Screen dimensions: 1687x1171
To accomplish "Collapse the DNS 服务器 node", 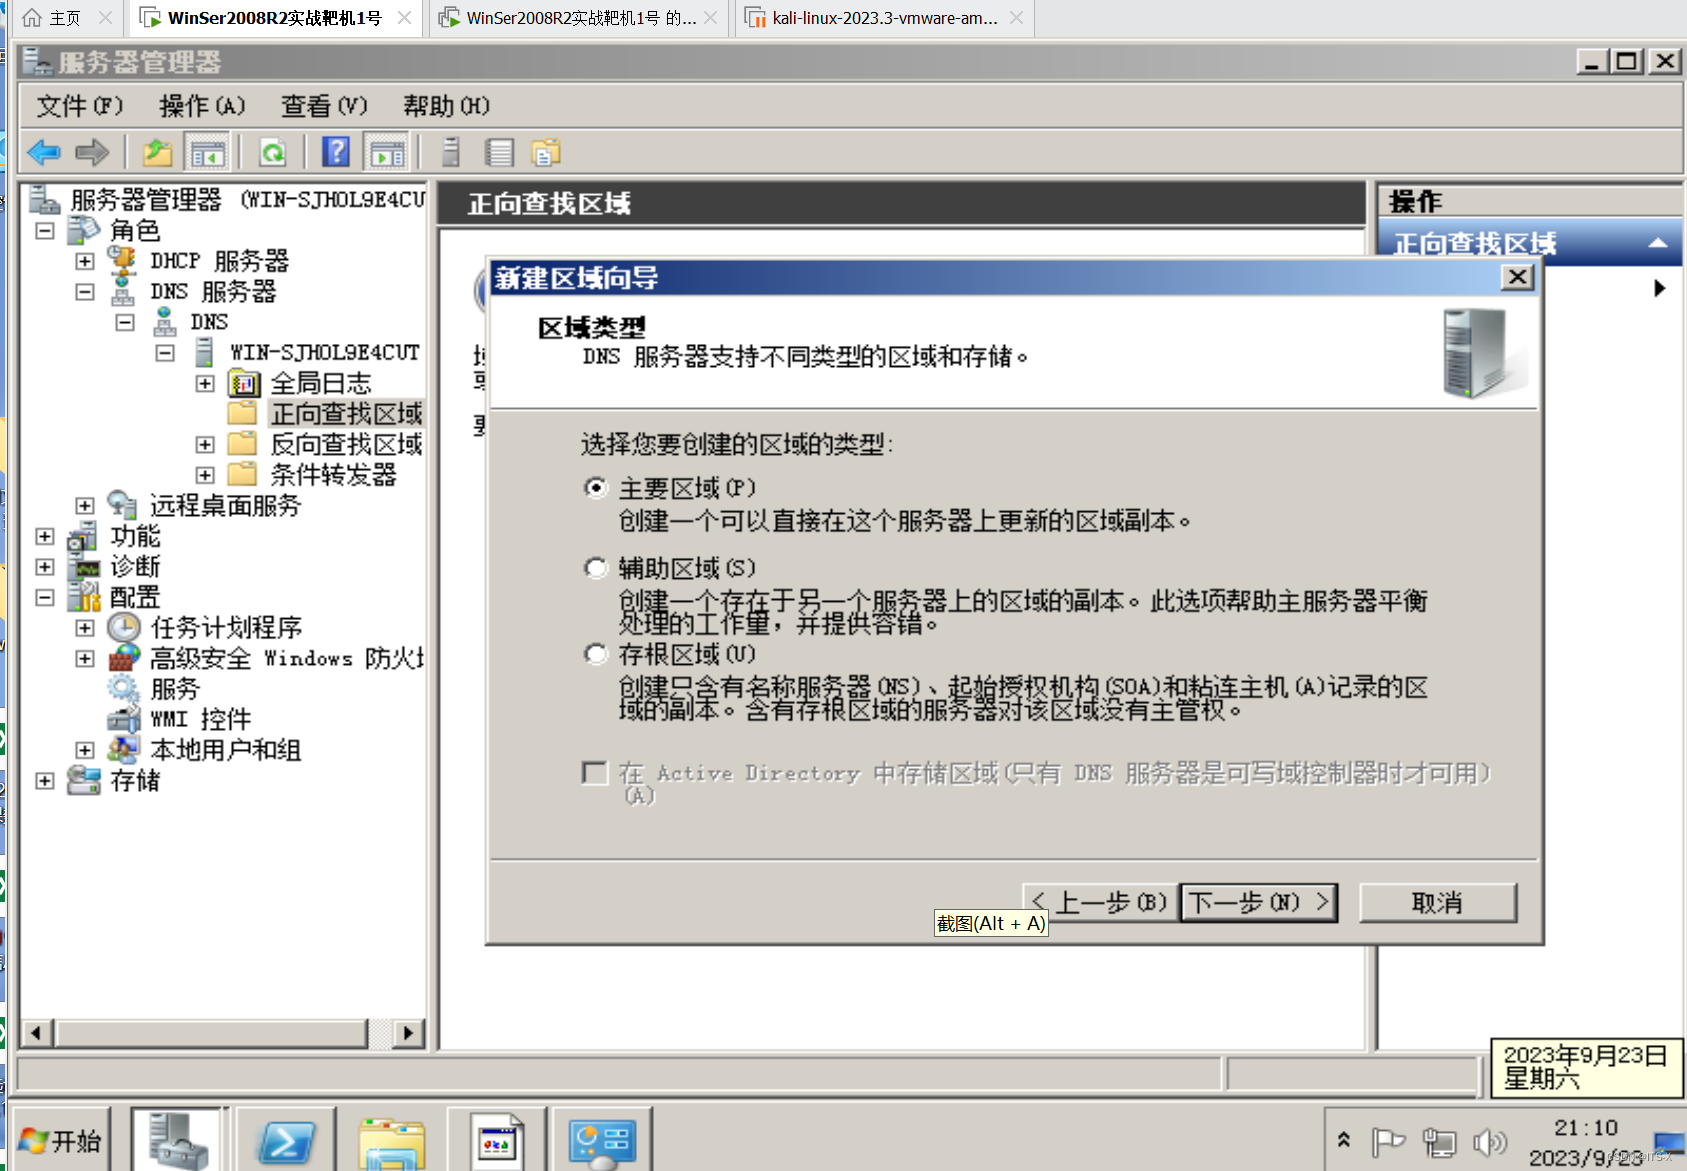I will click(85, 292).
